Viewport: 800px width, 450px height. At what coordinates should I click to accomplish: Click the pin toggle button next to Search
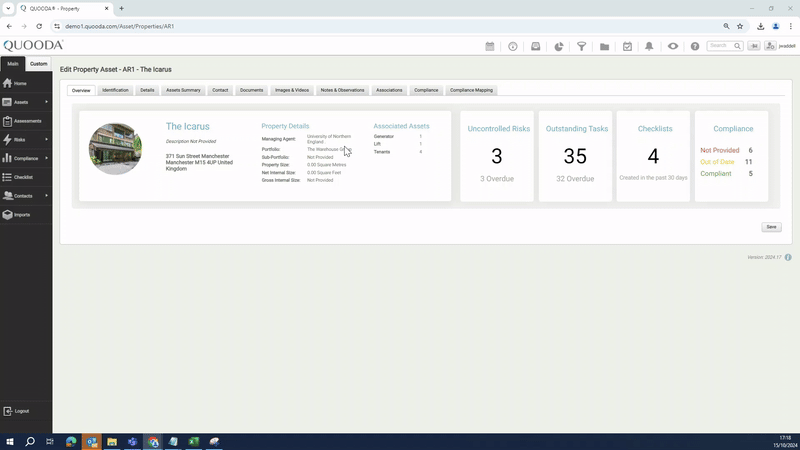(x=754, y=46)
